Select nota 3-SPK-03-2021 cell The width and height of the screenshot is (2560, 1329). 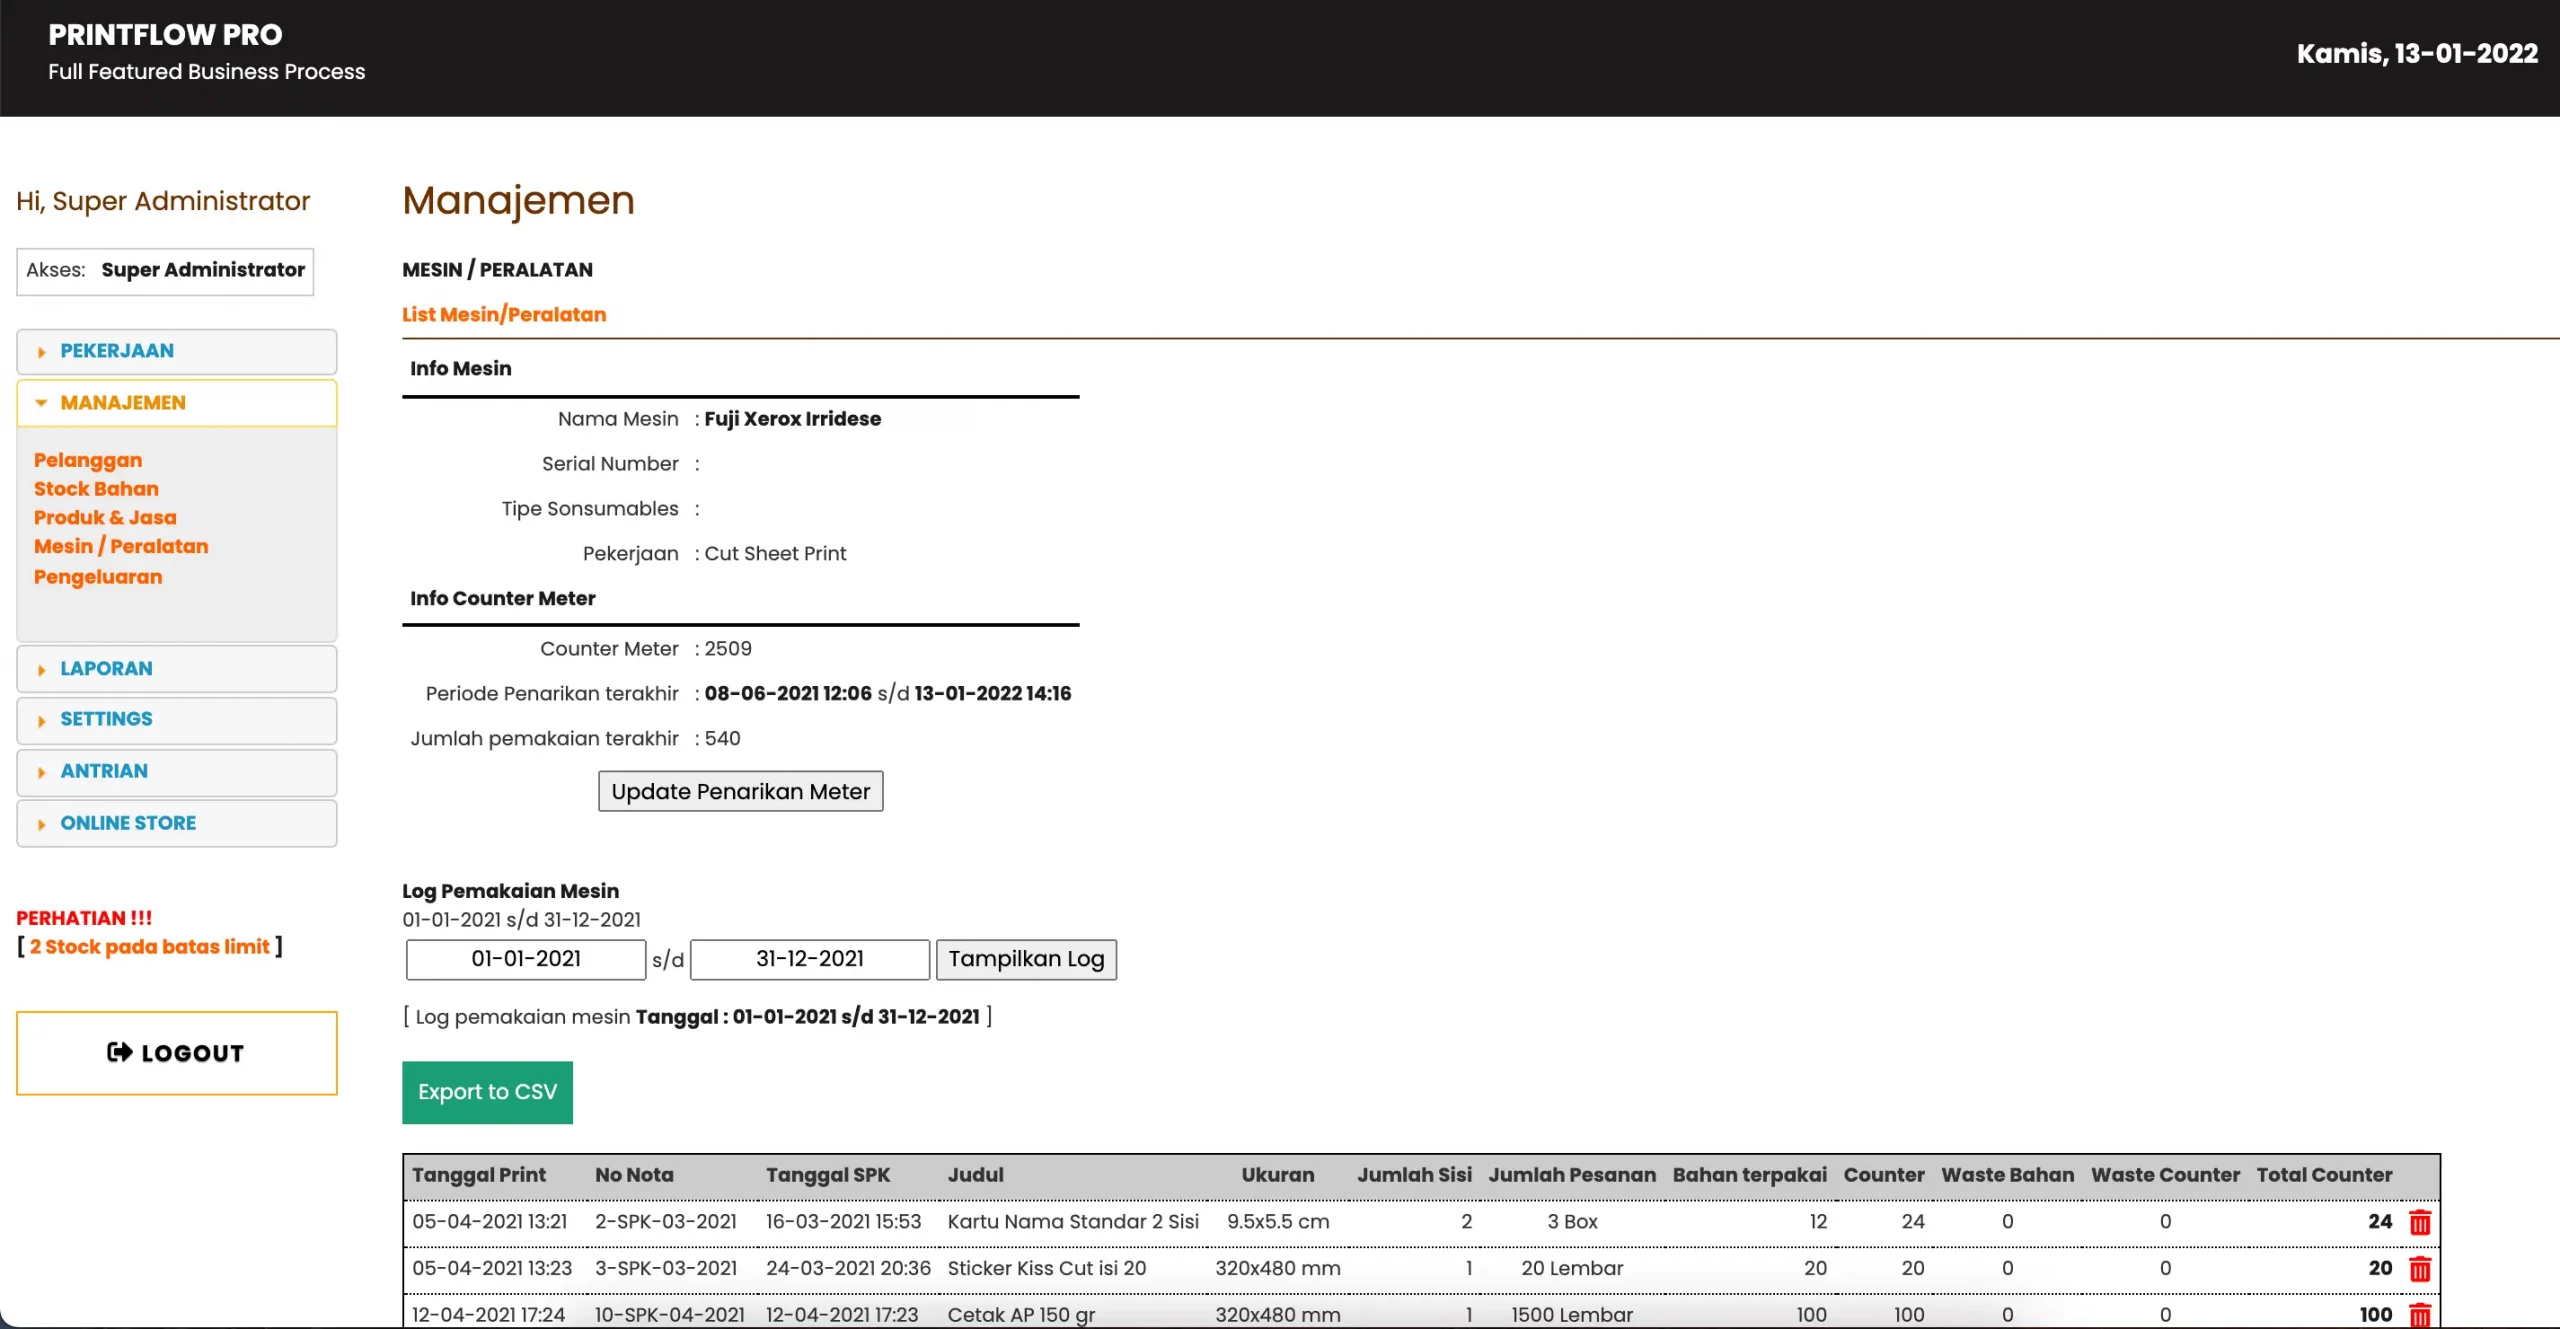tap(666, 1269)
